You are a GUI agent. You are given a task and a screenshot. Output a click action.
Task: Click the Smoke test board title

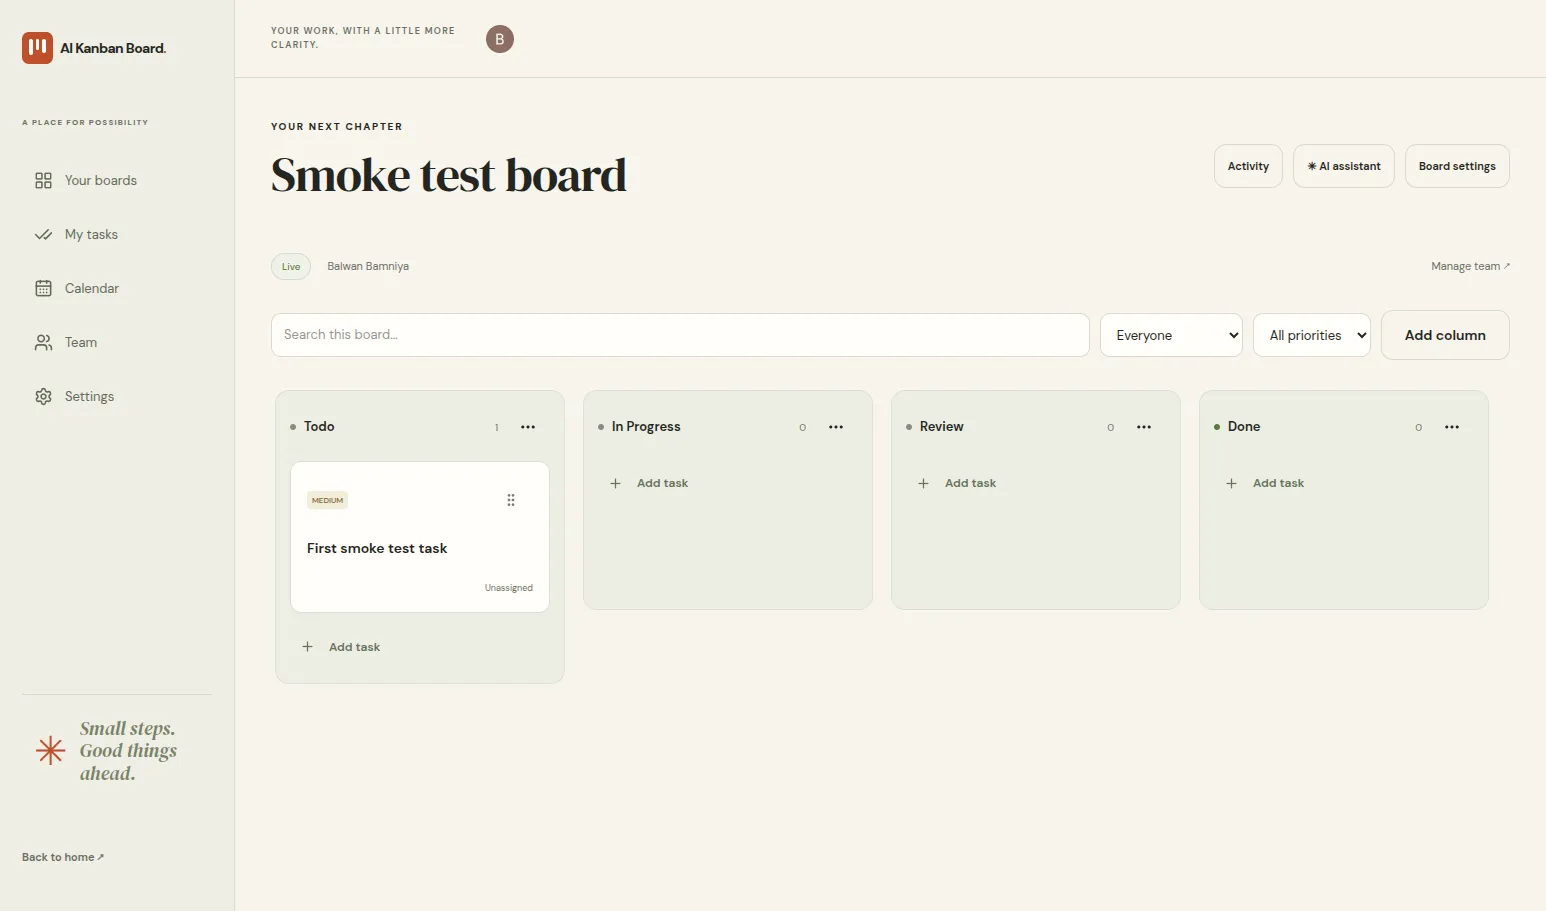pos(449,175)
